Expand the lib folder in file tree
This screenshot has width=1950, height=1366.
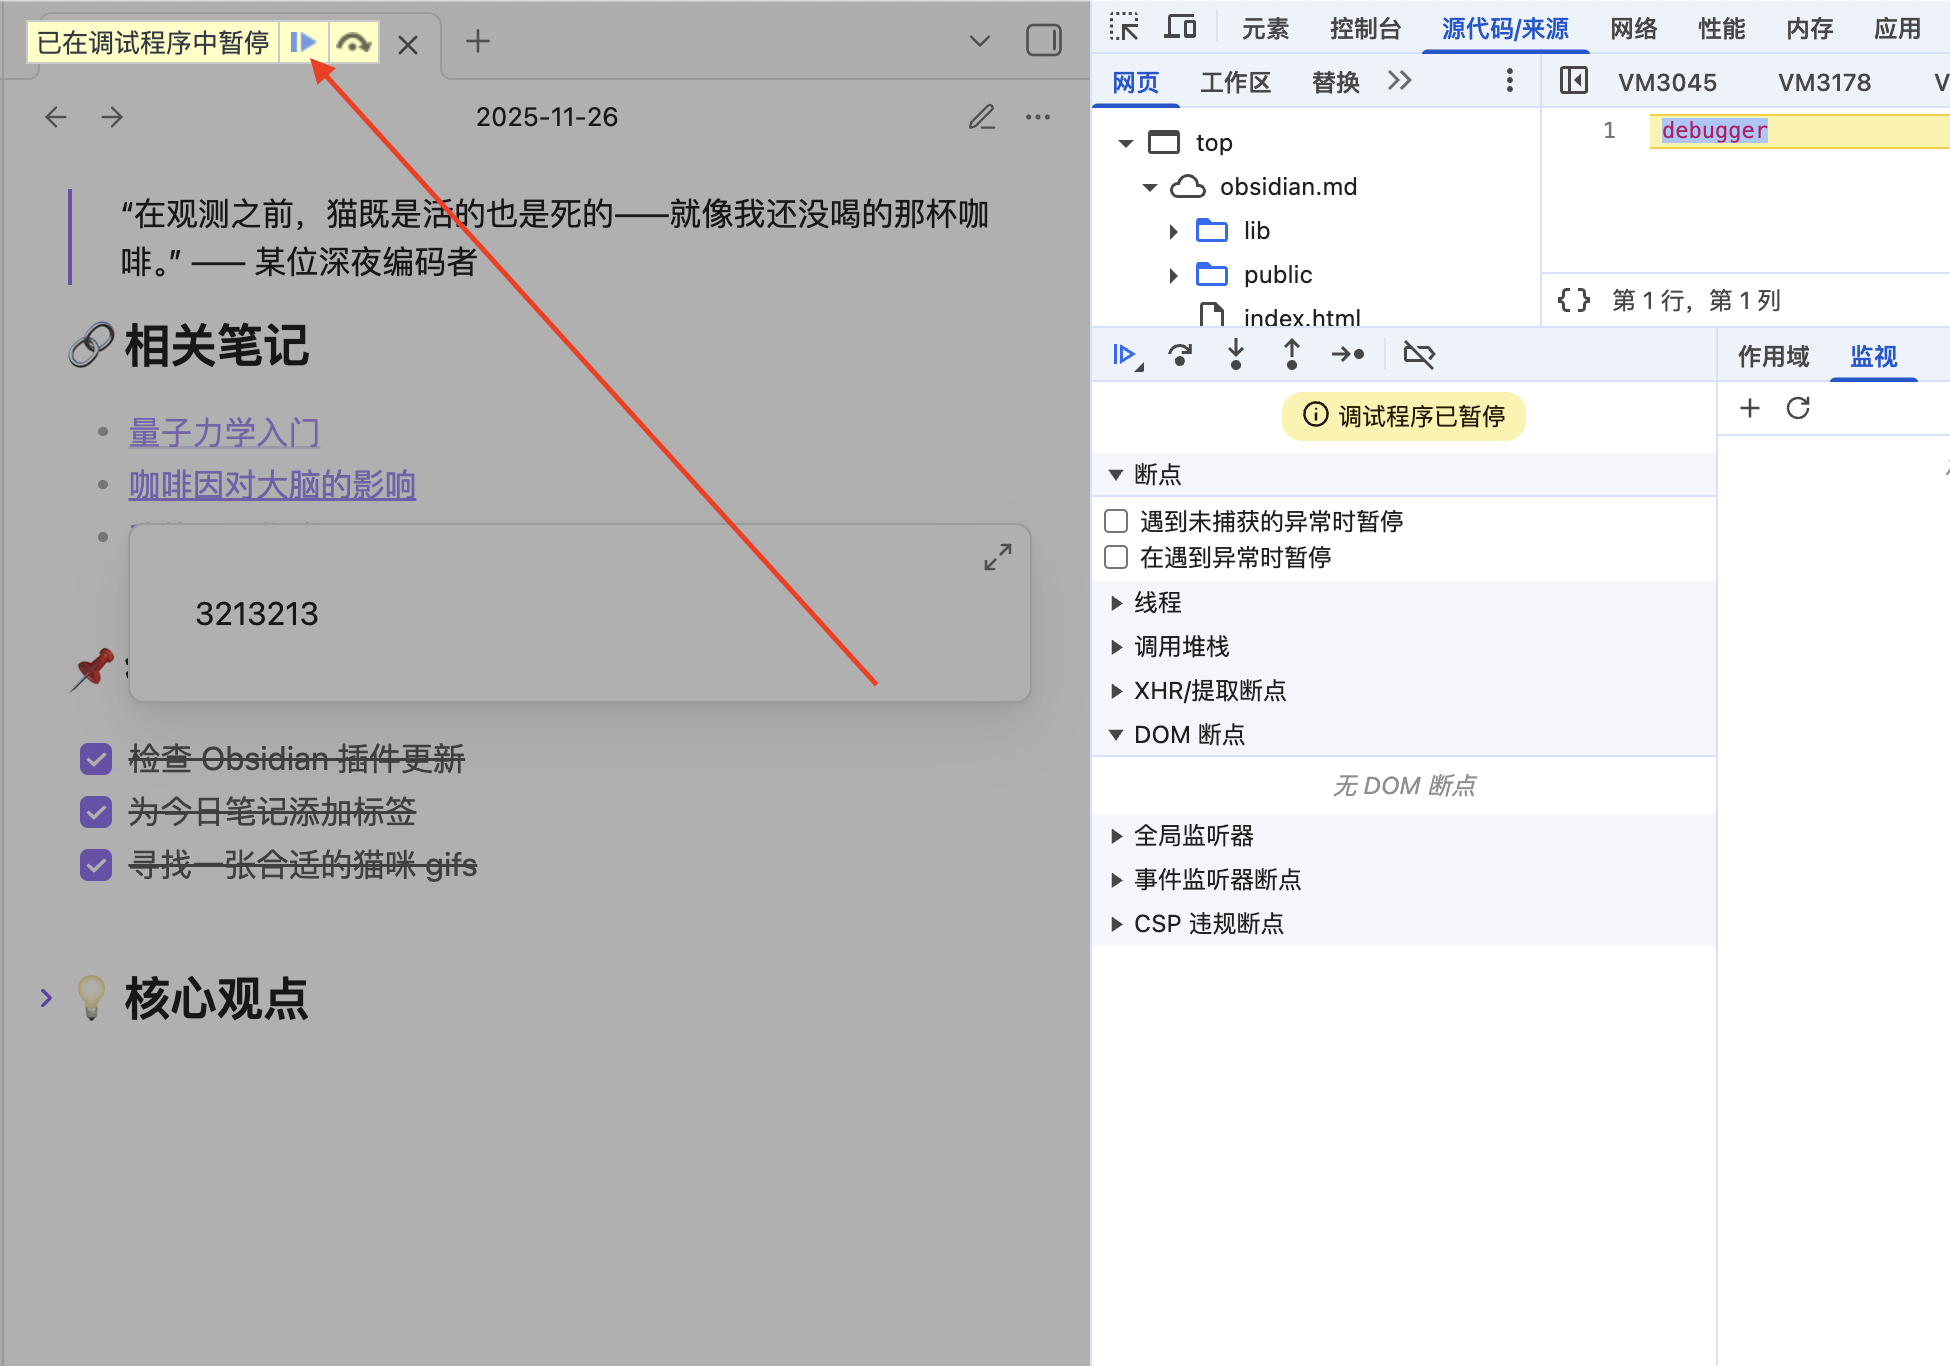[1174, 231]
